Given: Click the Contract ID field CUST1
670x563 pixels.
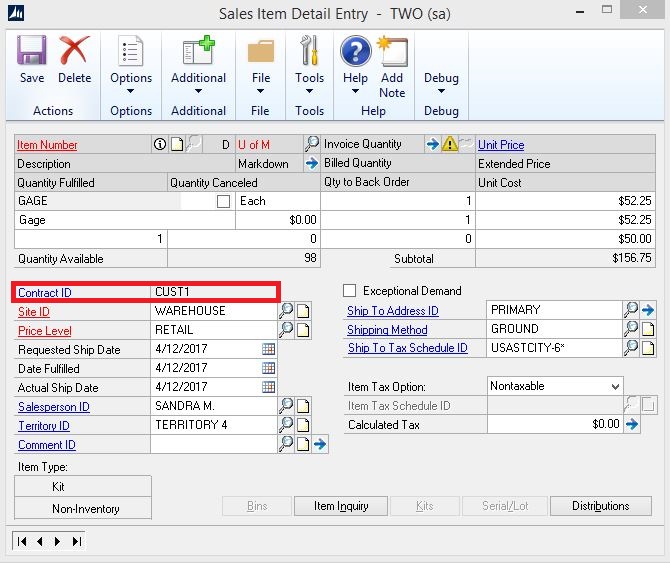Looking at the screenshot, I should pos(214,292).
